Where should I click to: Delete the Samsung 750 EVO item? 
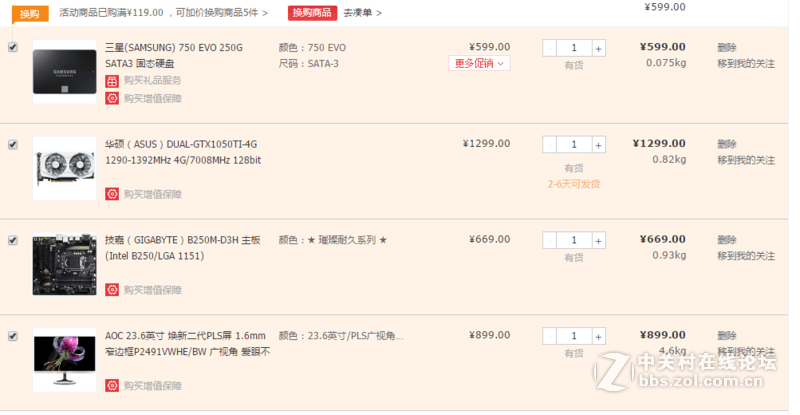(727, 47)
